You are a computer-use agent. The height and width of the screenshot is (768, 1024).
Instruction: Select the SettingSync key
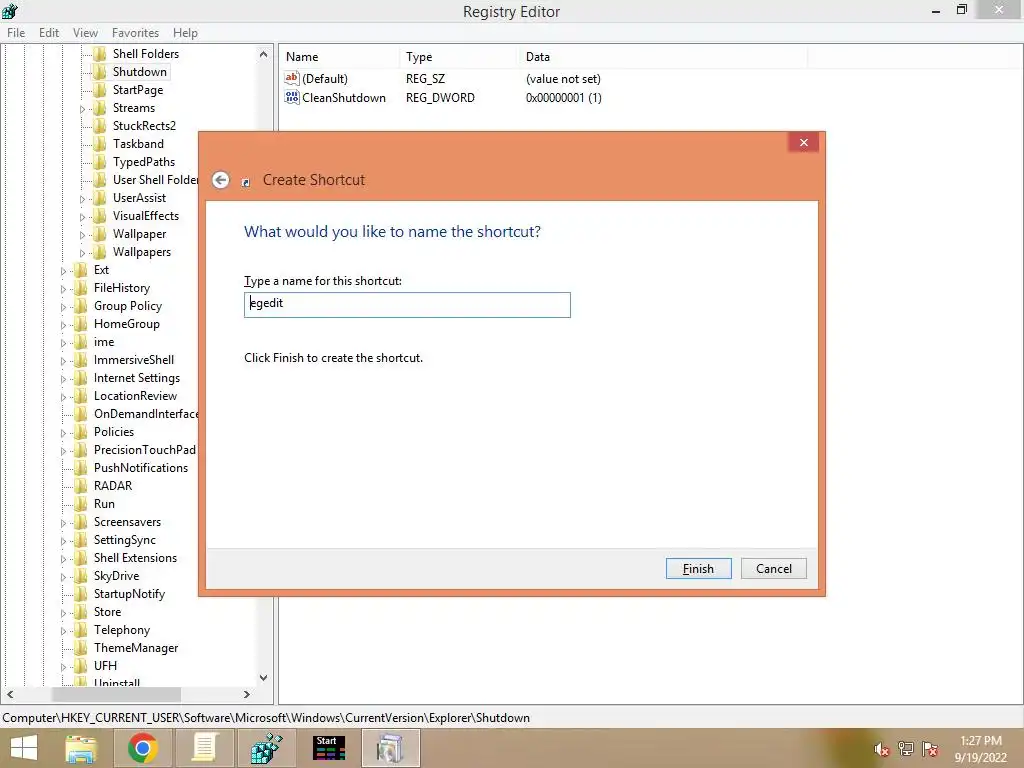click(125, 540)
